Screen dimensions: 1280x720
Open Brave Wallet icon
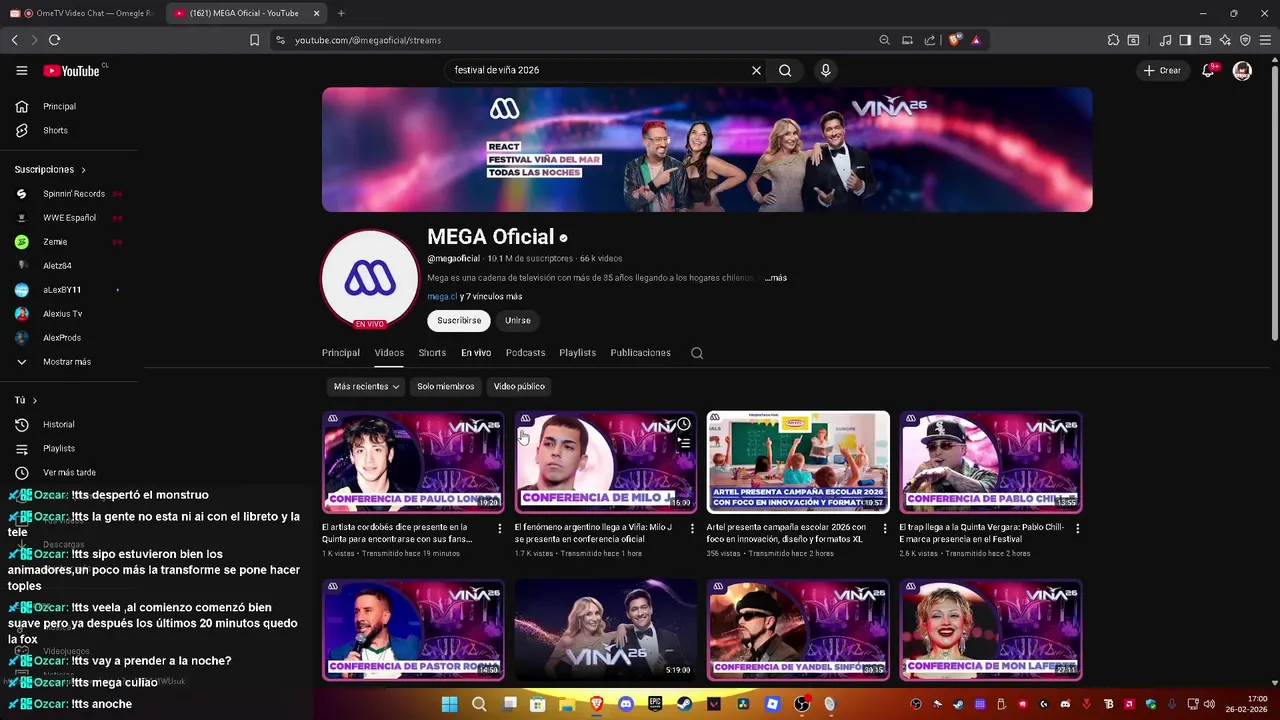click(x=1205, y=40)
